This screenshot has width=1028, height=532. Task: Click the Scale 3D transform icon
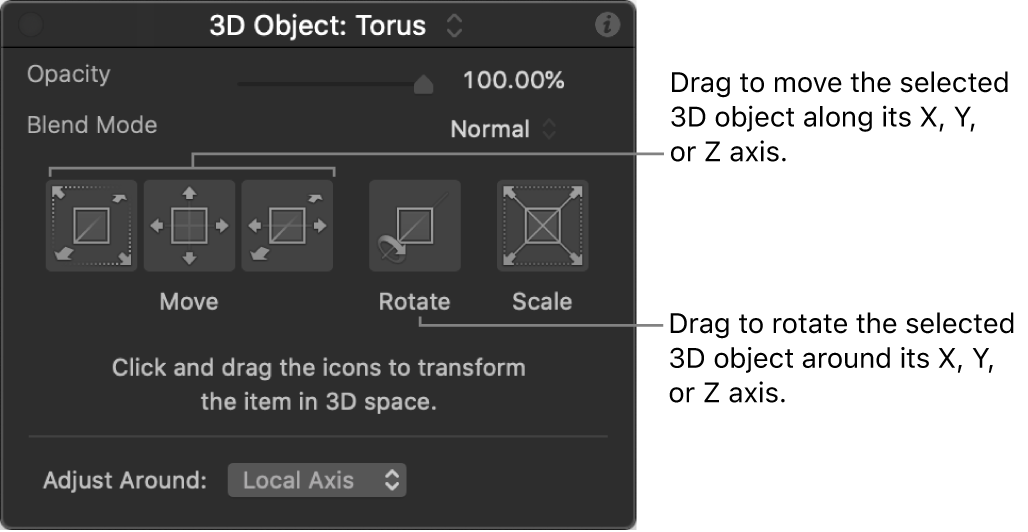(x=542, y=226)
